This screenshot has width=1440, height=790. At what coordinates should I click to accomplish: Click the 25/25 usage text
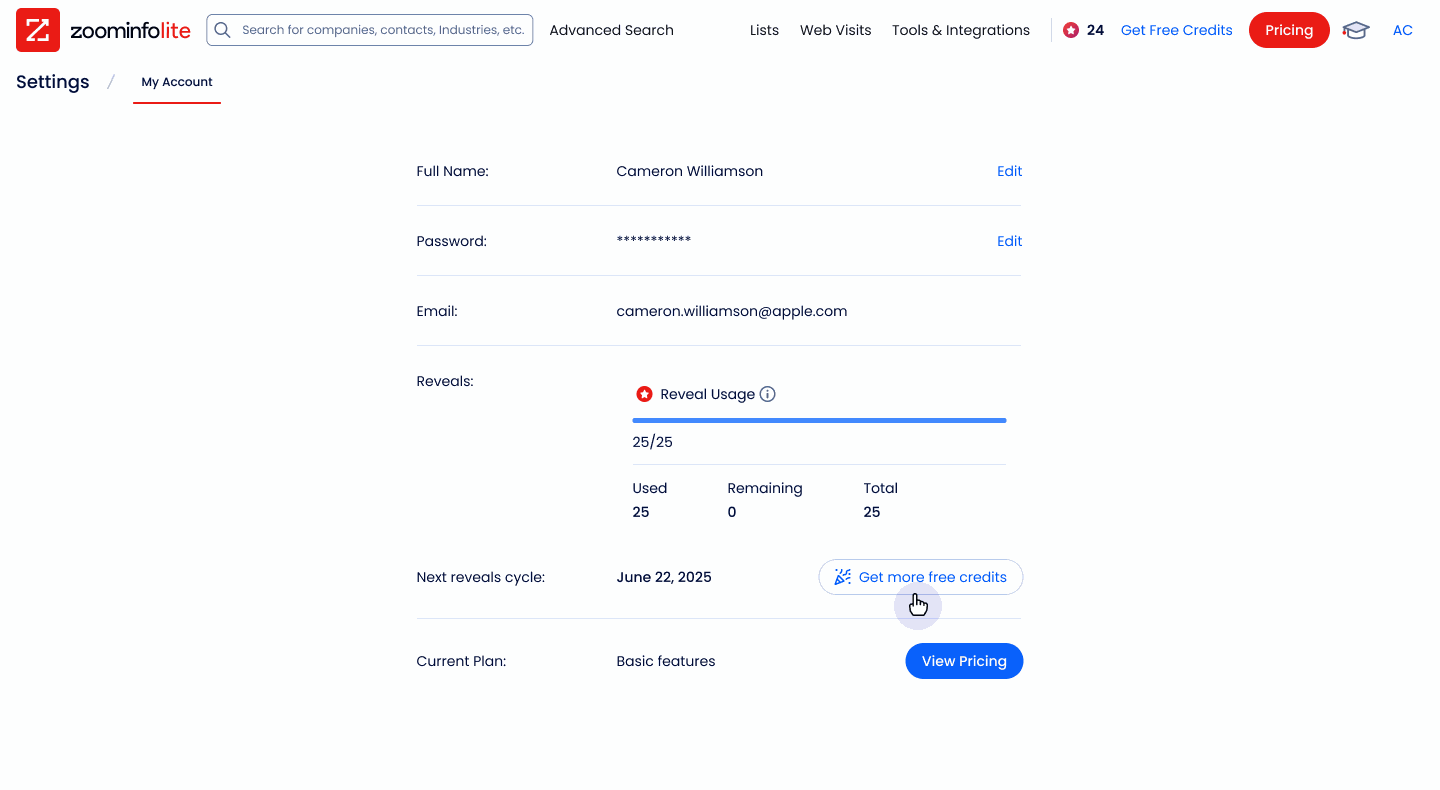tap(653, 442)
